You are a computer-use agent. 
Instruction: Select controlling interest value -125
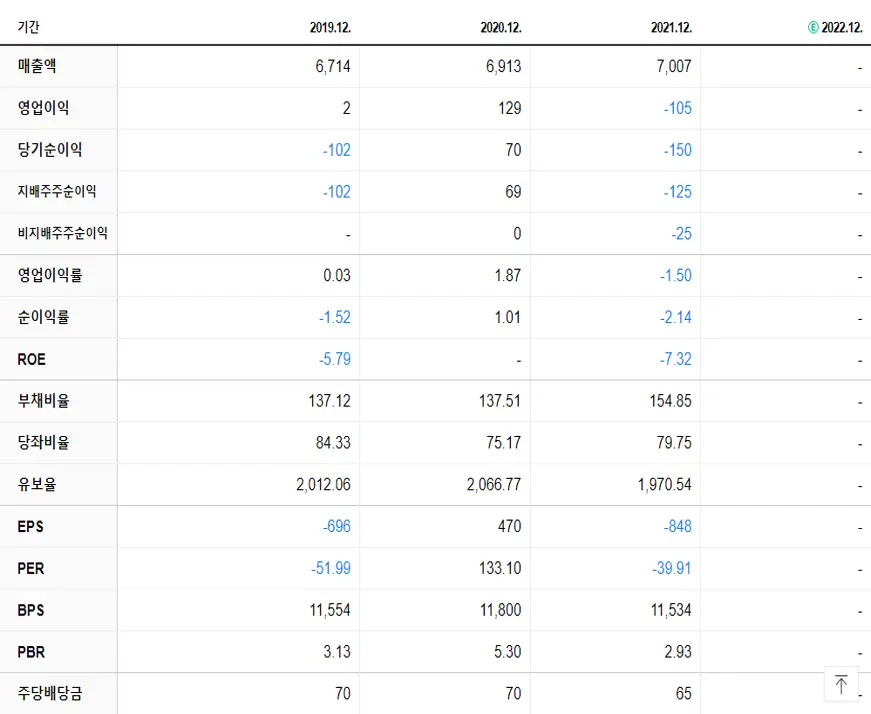[x=678, y=192]
